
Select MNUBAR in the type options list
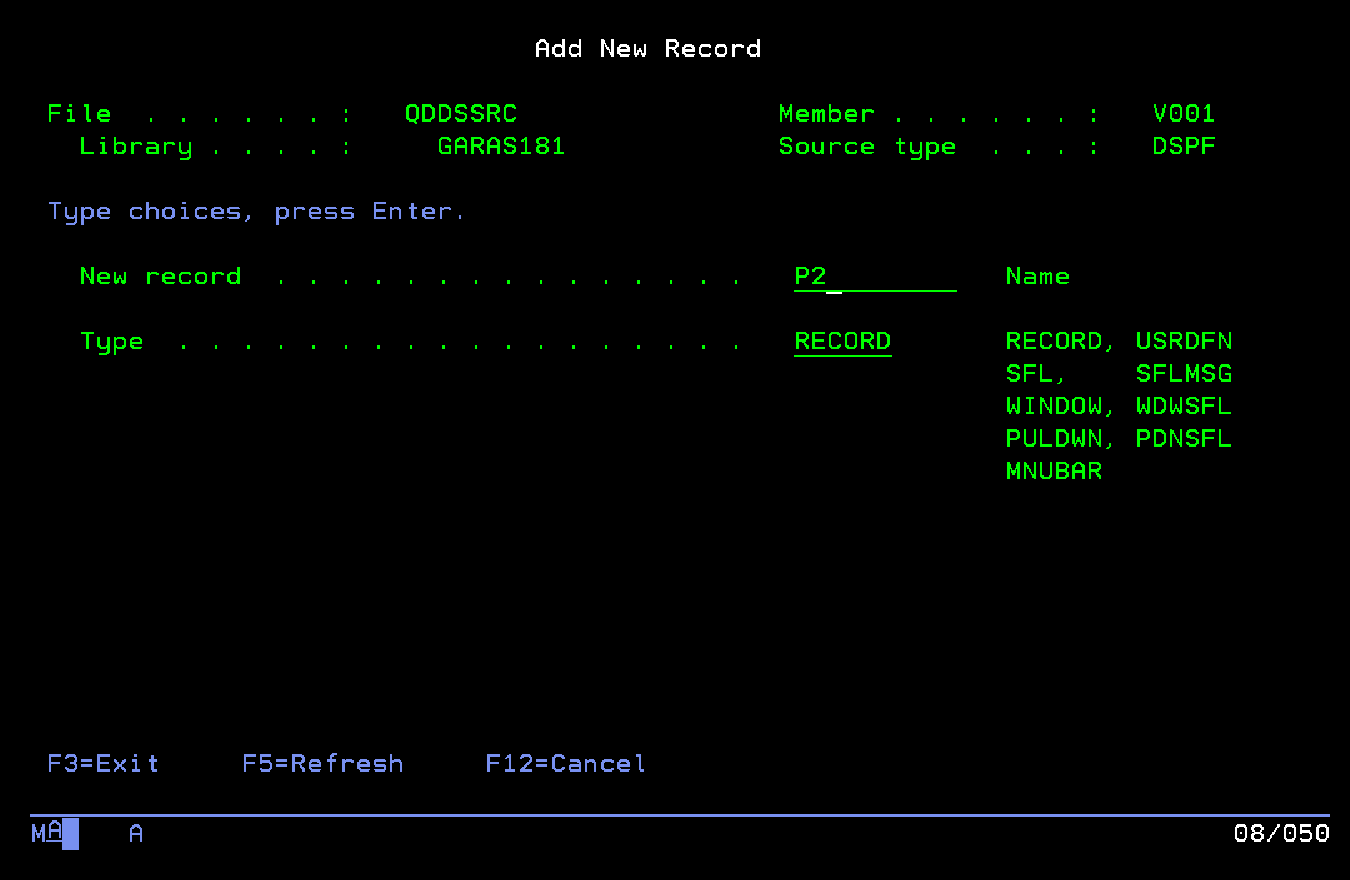click(1054, 471)
